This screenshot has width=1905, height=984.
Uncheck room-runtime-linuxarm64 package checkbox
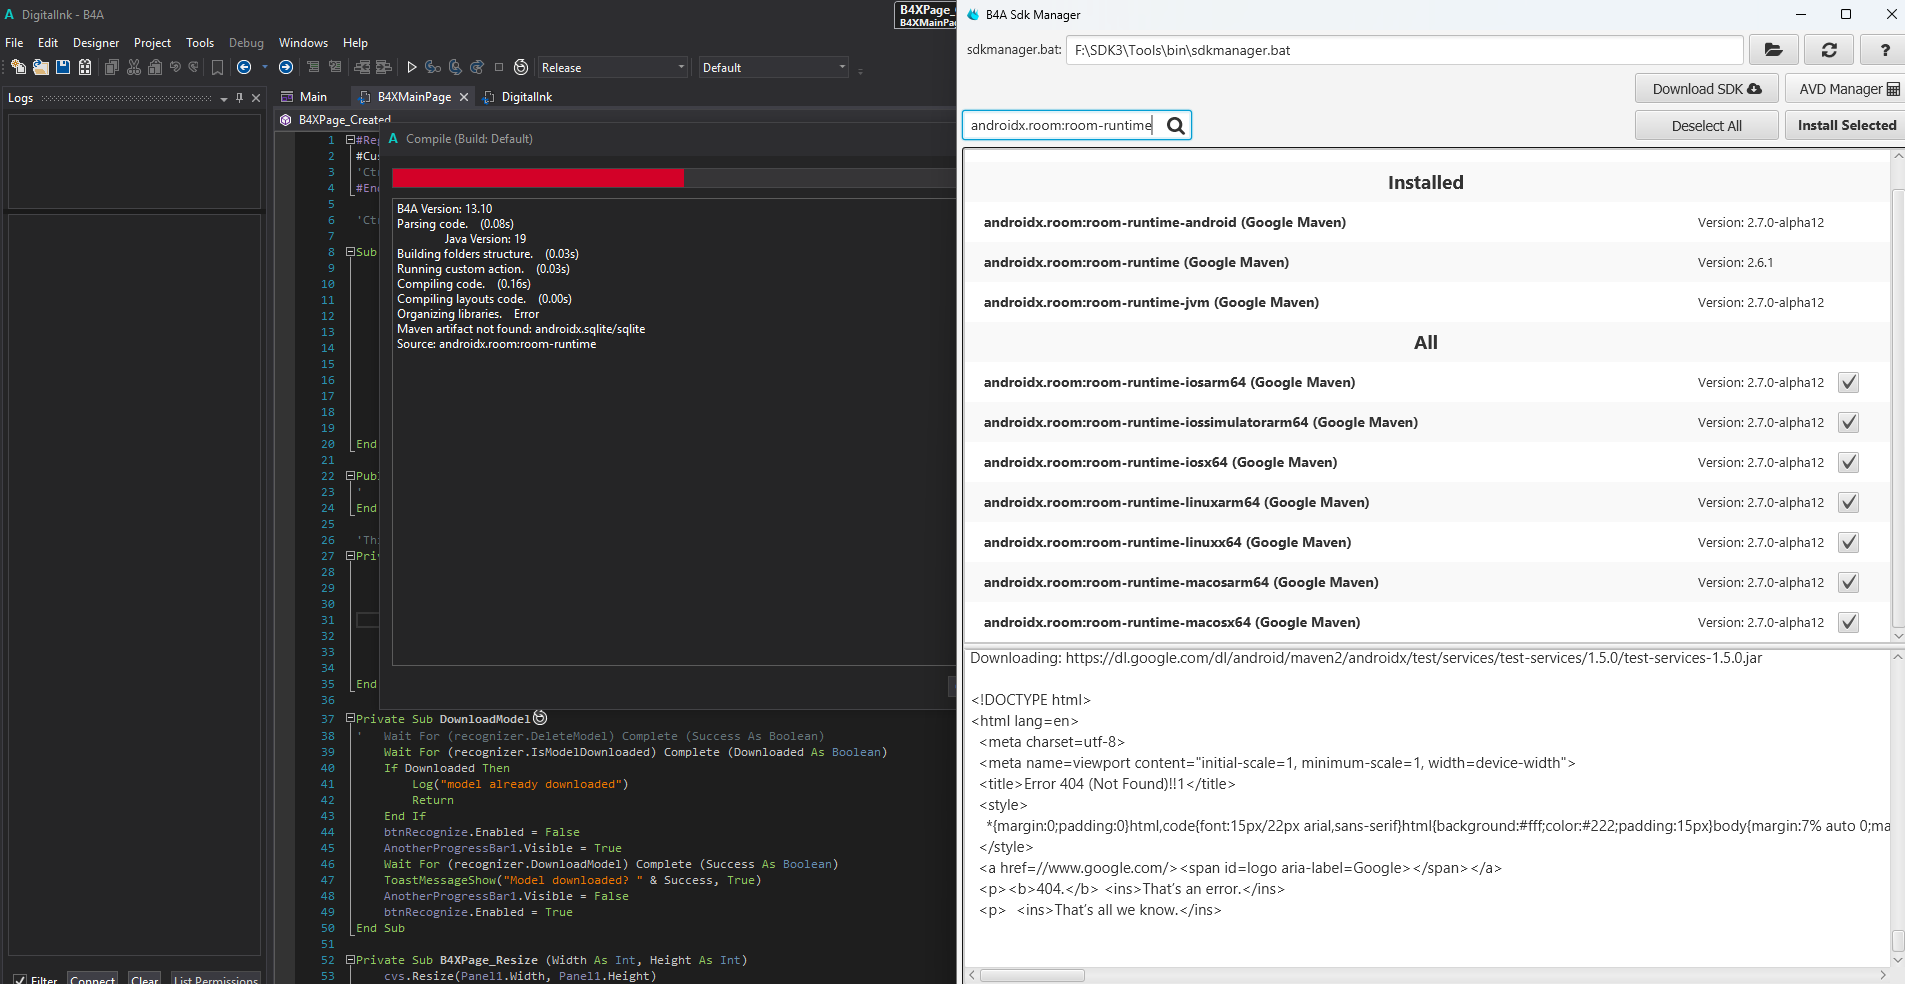pos(1849,502)
